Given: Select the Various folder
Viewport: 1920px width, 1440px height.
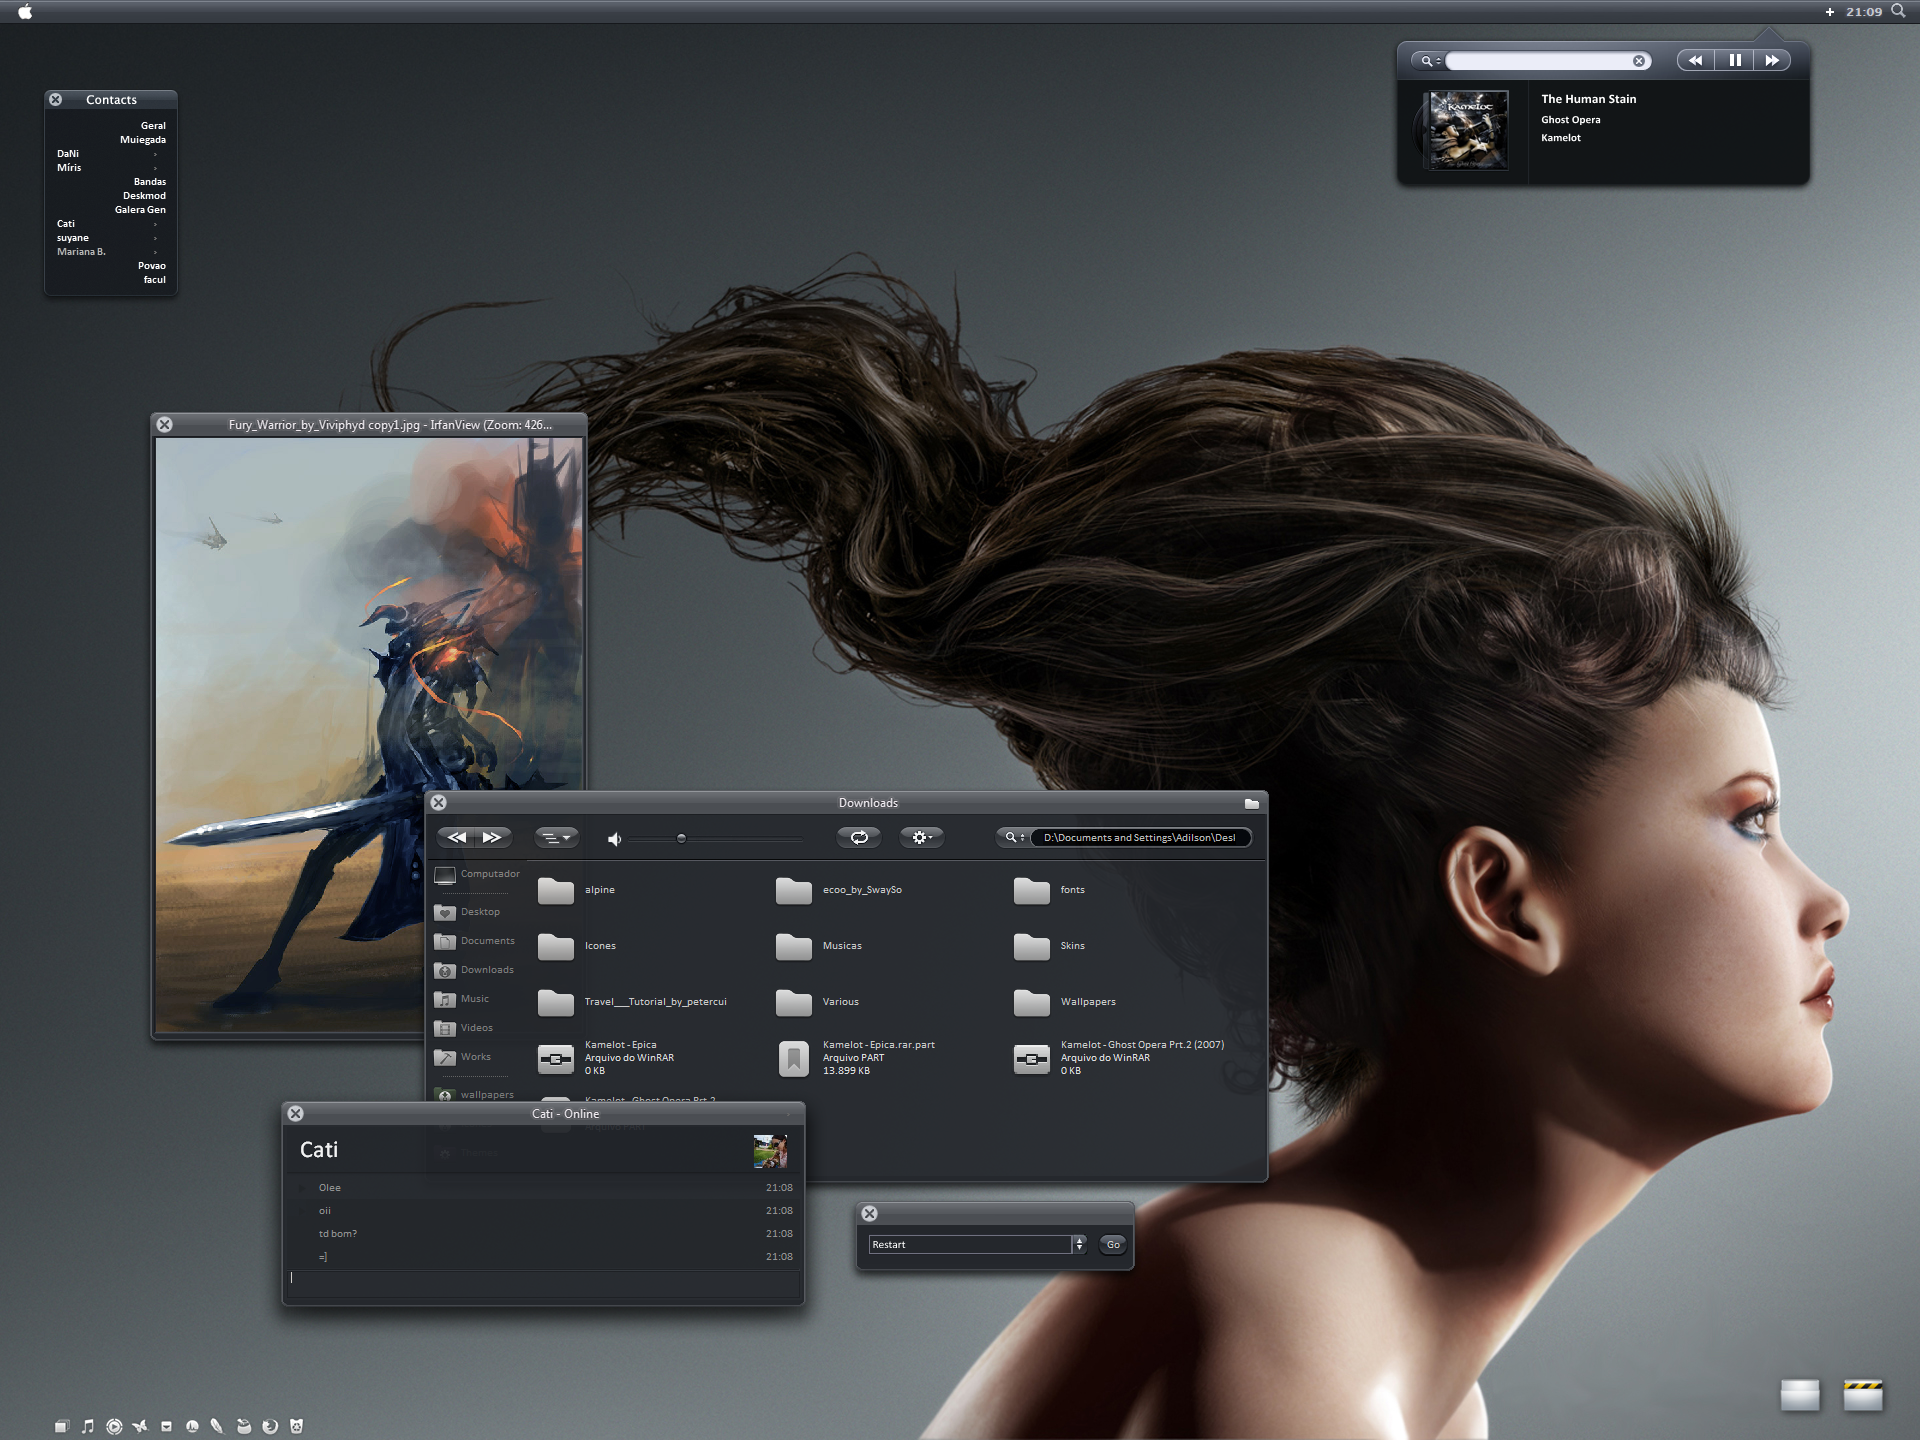Looking at the screenshot, I should (x=817, y=1002).
